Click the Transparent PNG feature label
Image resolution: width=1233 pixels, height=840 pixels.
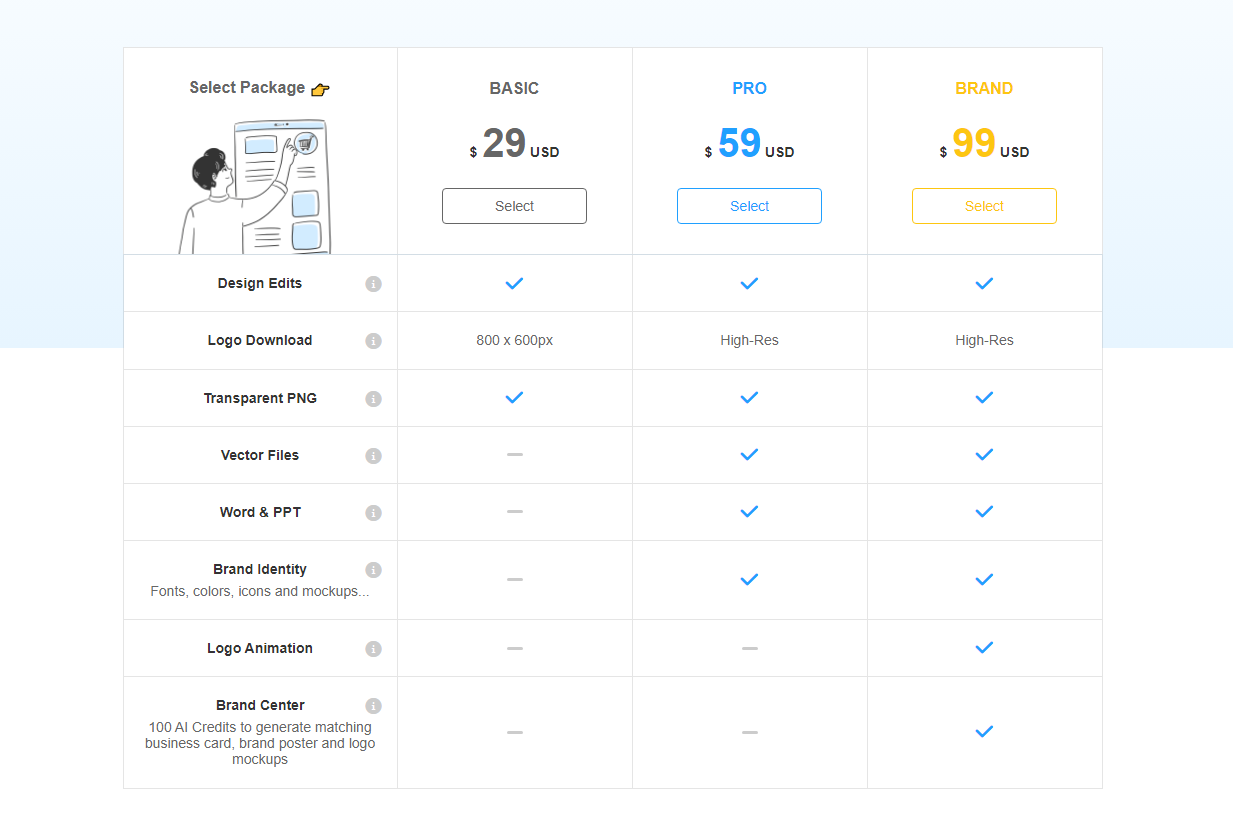(260, 398)
